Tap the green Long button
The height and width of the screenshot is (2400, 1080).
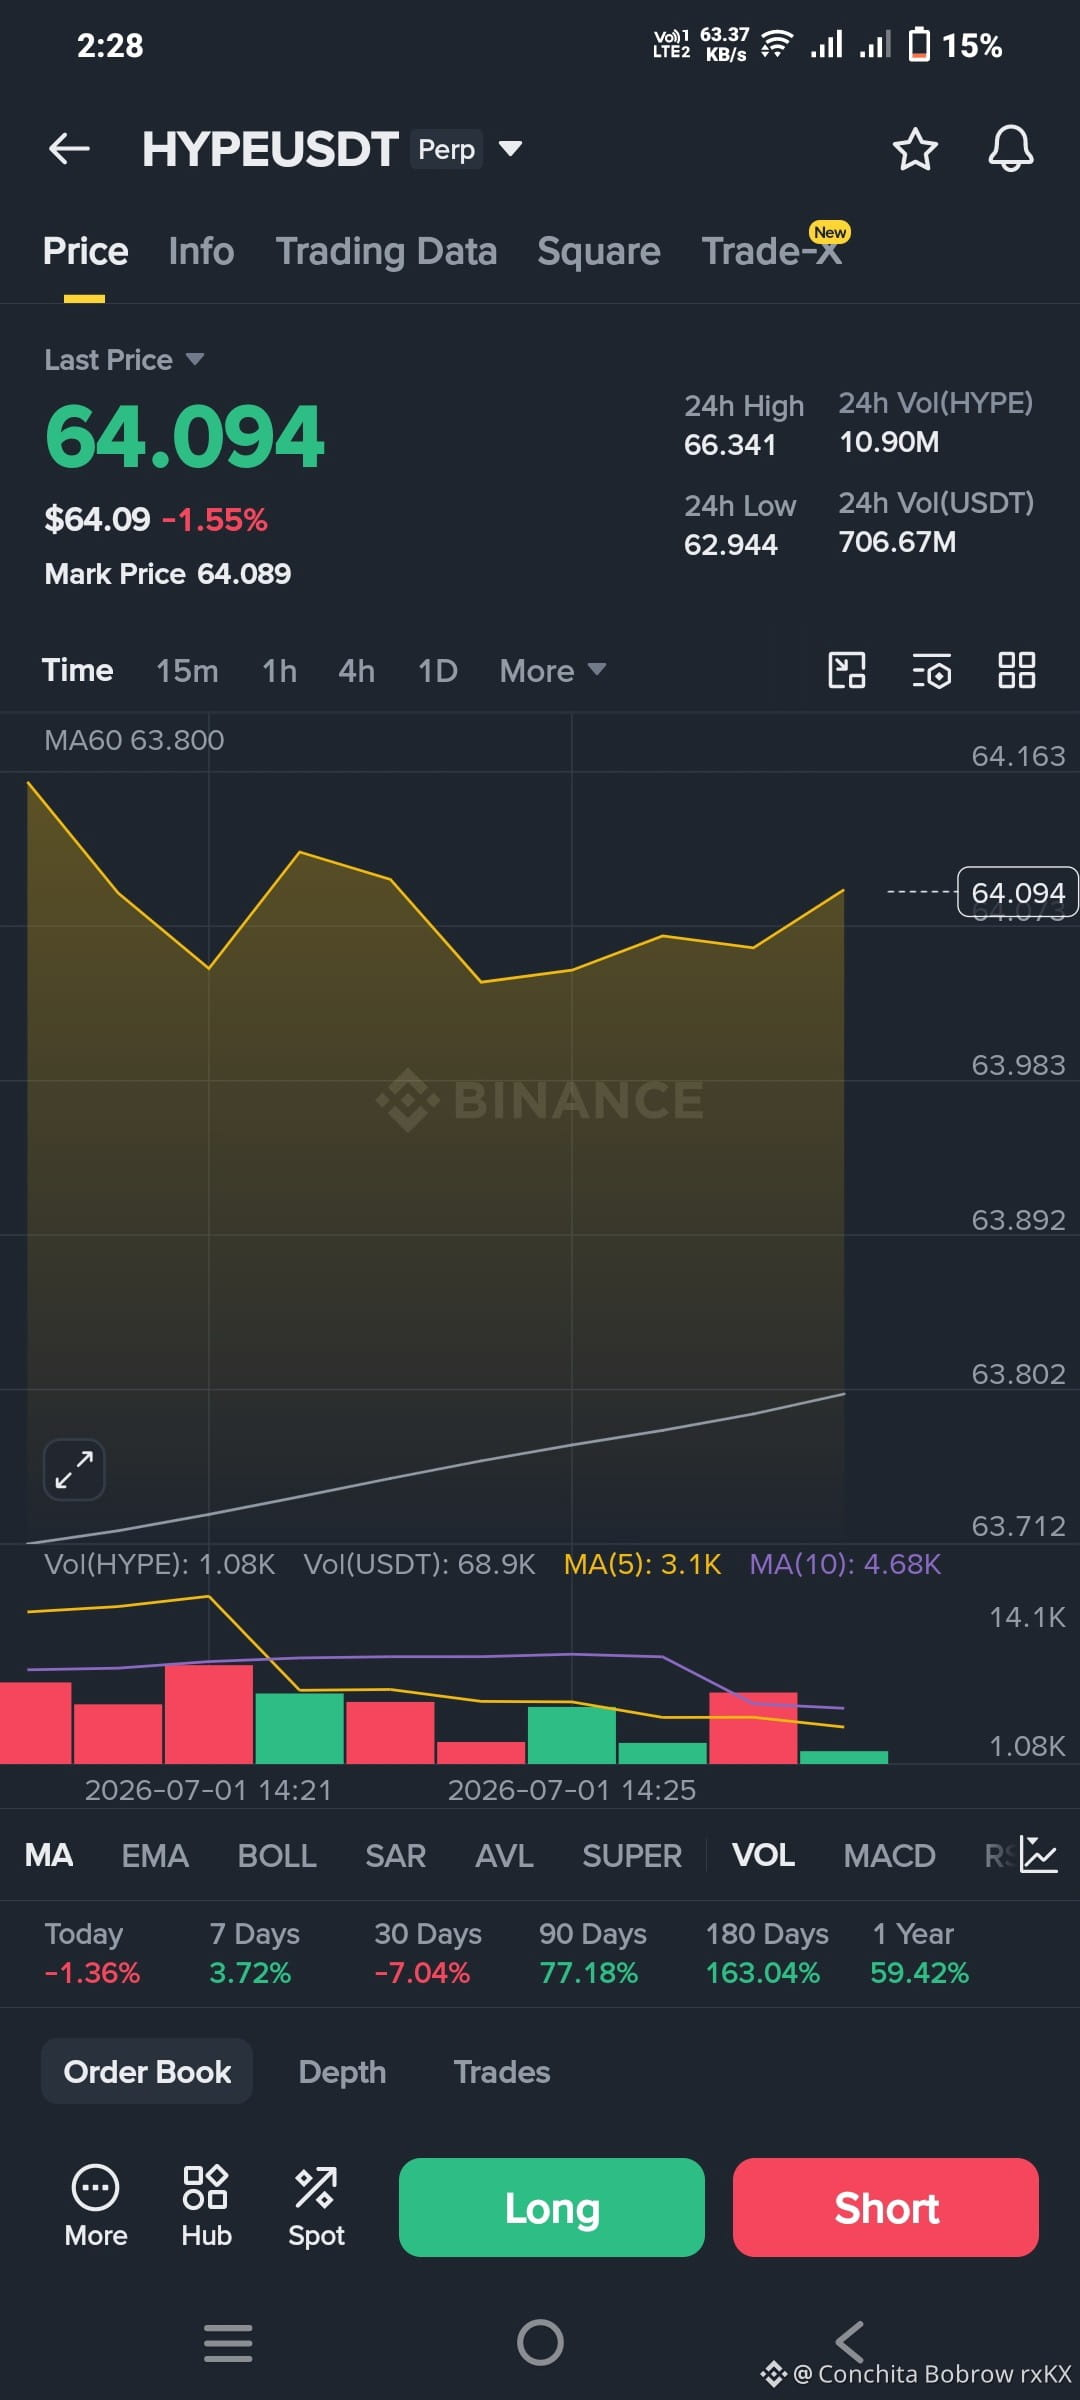point(552,2207)
